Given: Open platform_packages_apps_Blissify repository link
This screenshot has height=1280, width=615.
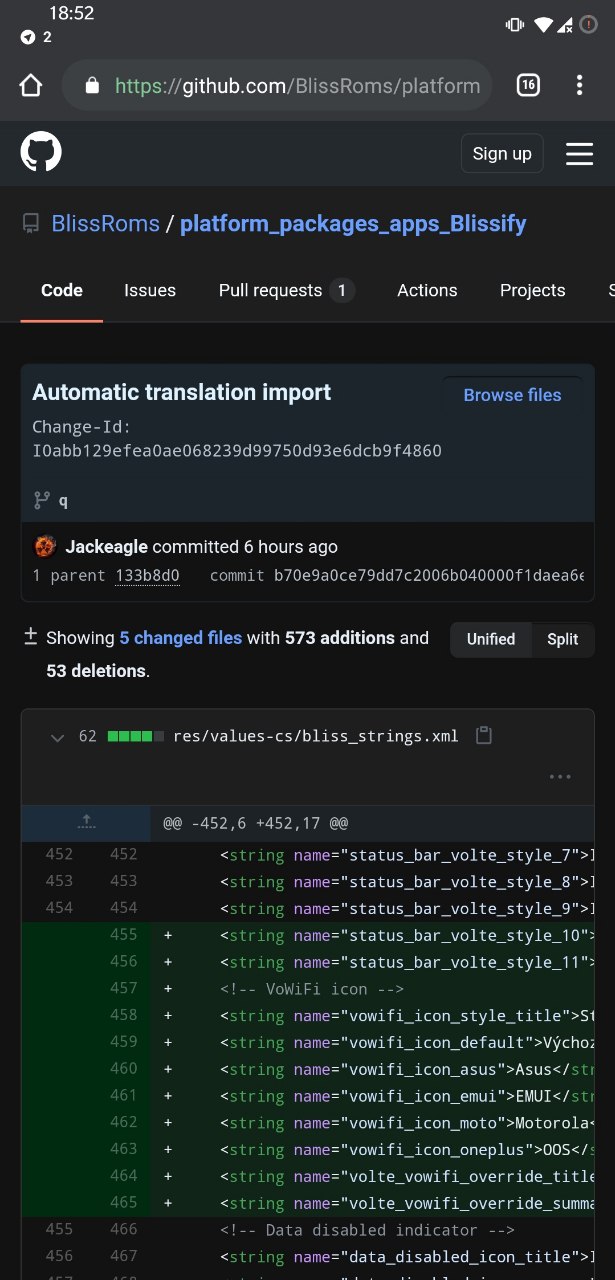Looking at the screenshot, I should tap(353, 224).
